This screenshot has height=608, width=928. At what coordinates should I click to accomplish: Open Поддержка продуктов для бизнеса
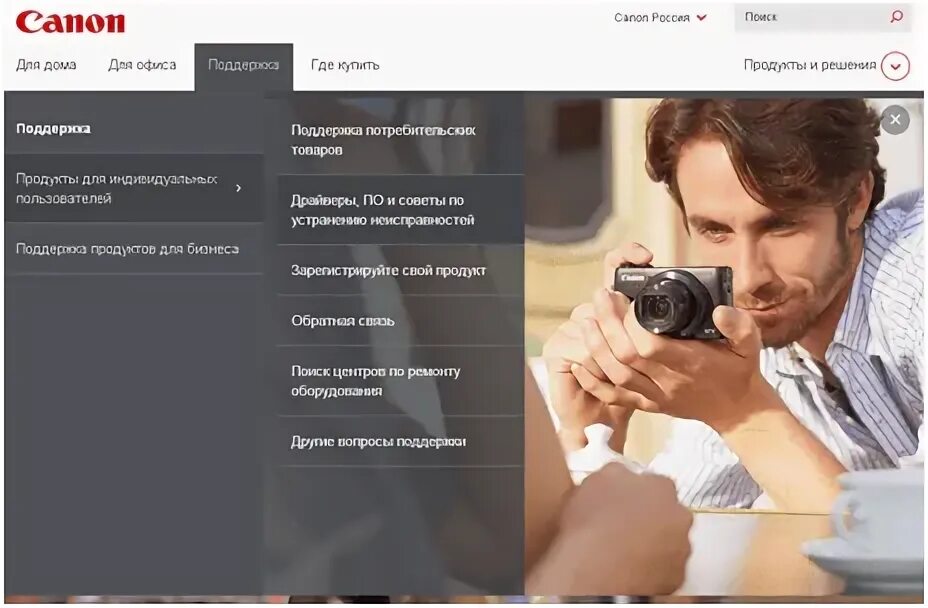[127, 248]
